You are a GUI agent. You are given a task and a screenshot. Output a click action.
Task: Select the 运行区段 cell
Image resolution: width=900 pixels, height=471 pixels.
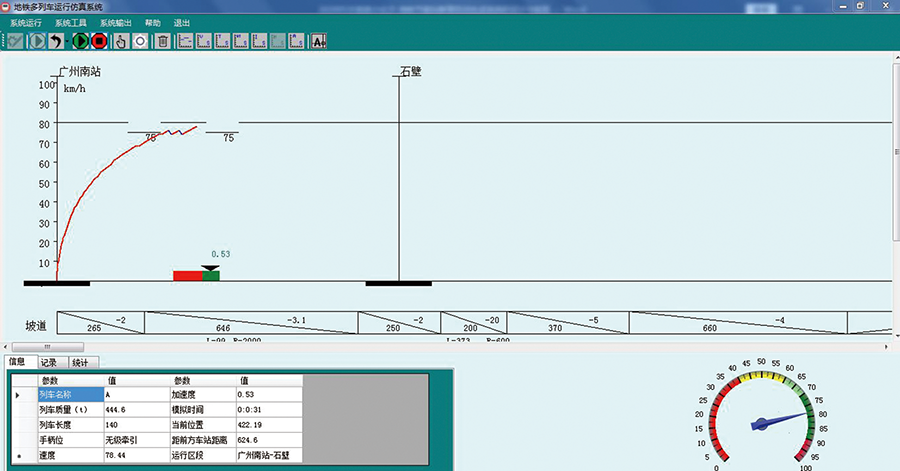203,455
